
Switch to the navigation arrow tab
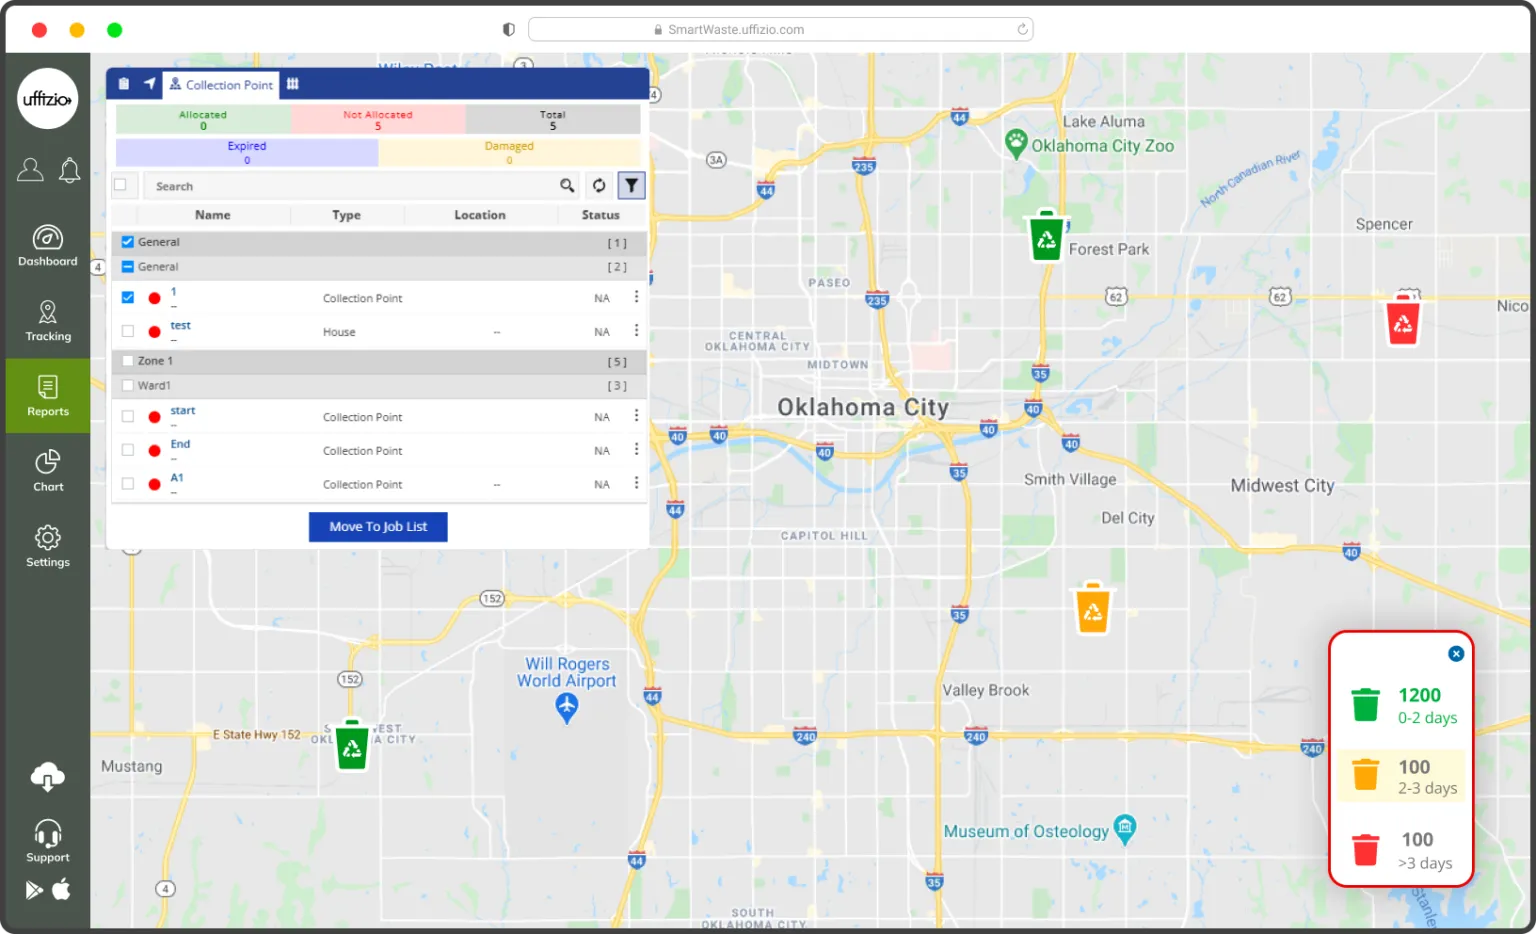point(150,84)
